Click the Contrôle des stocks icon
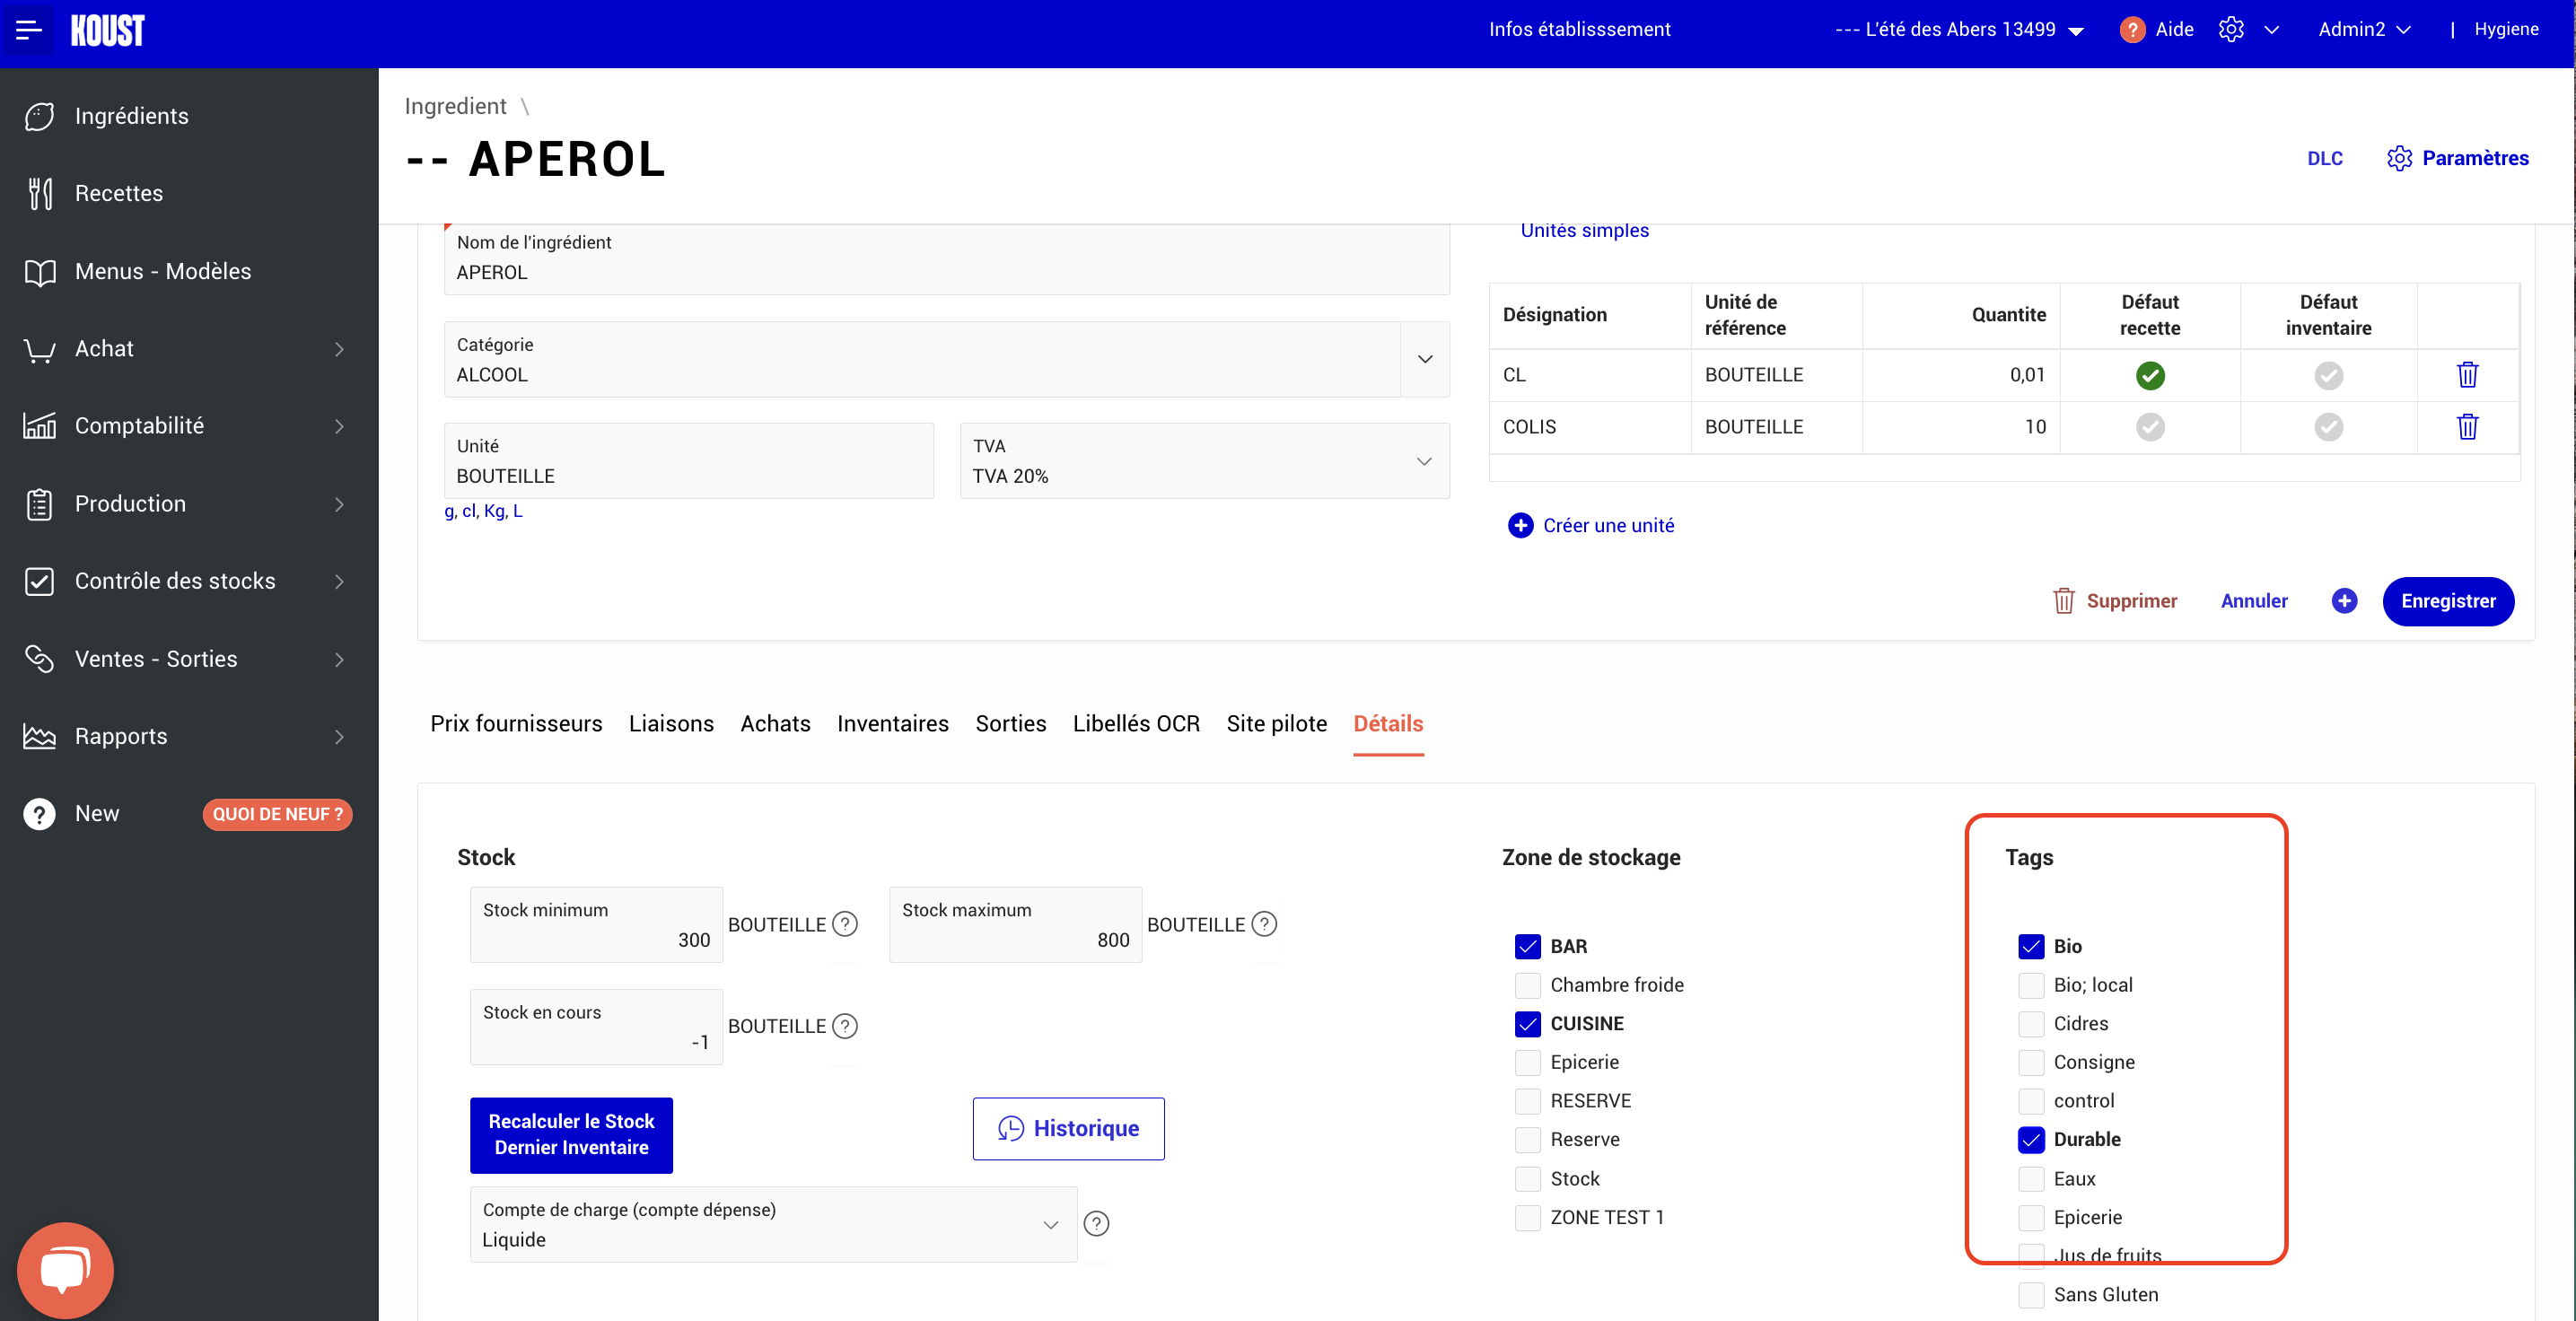The width and height of the screenshot is (2576, 1321). click(x=39, y=581)
